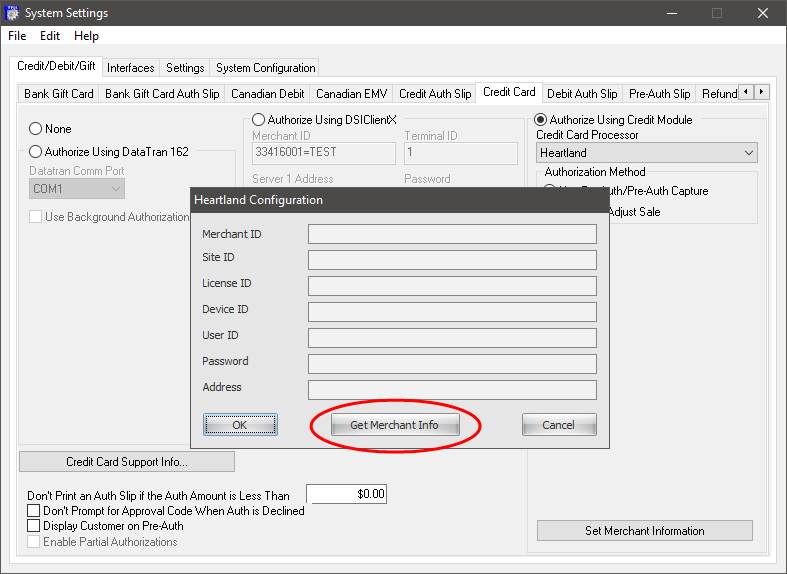This screenshot has height=574, width=787.
Task: Open the Canadian Debit tab
Action: (268, 94)
